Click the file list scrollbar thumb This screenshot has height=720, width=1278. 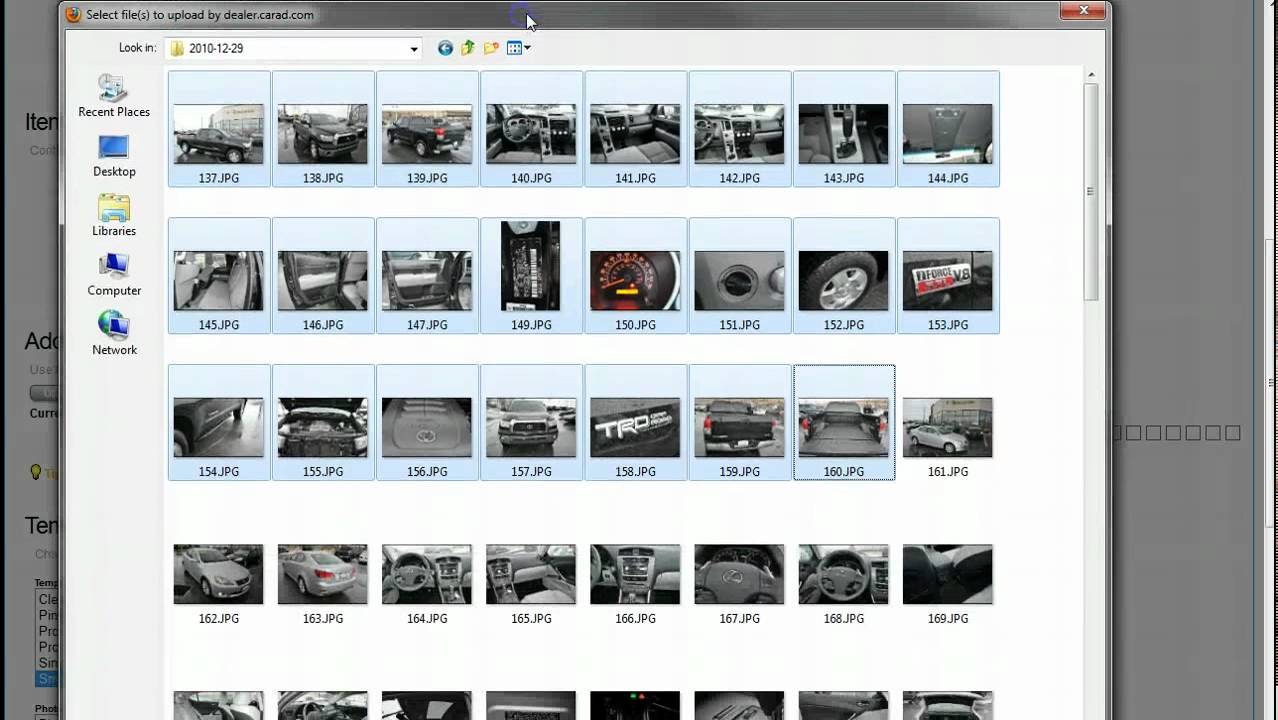click(1091, 191)
